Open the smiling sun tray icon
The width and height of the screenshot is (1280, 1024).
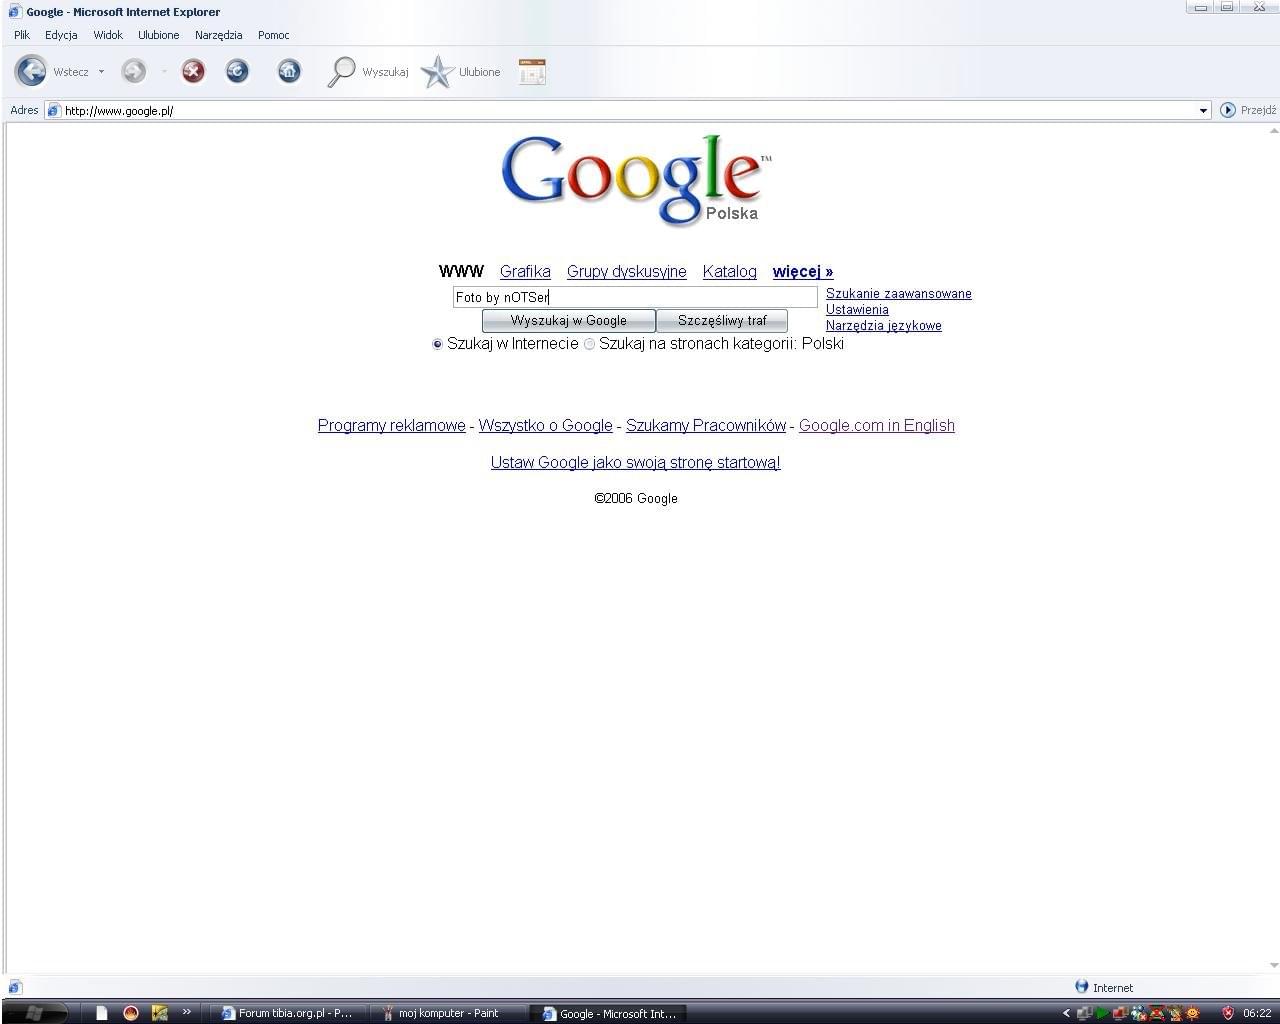pyautogui.click(x=1192, y=1013)
